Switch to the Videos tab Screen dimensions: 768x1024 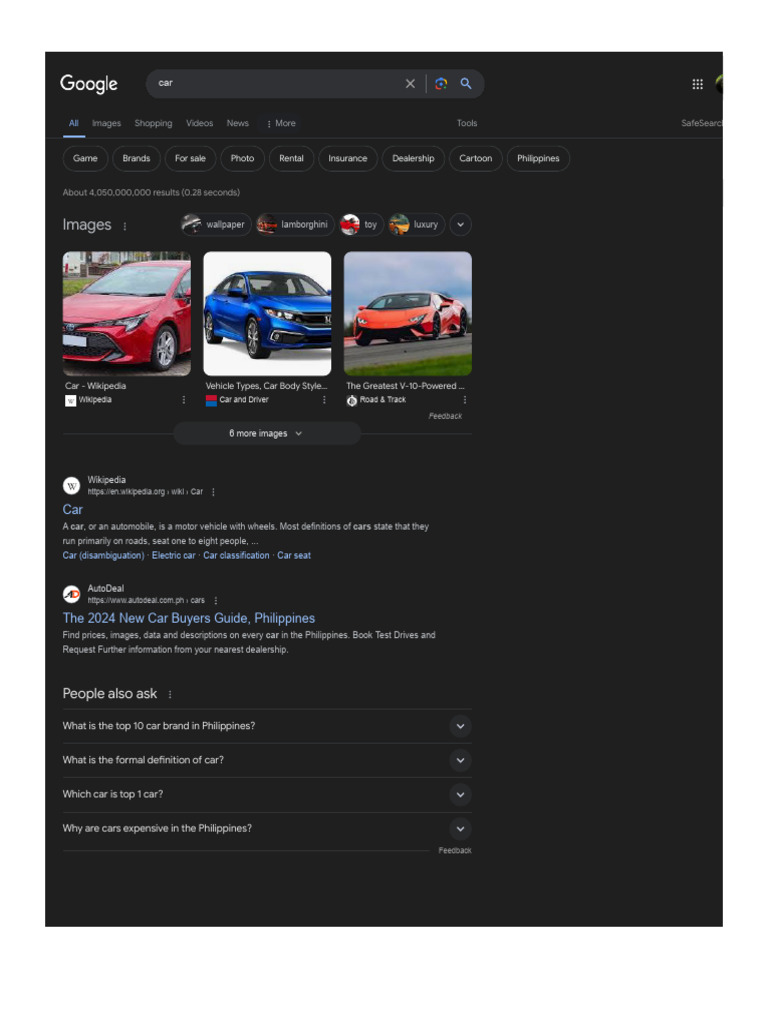[x=199, y=123]
